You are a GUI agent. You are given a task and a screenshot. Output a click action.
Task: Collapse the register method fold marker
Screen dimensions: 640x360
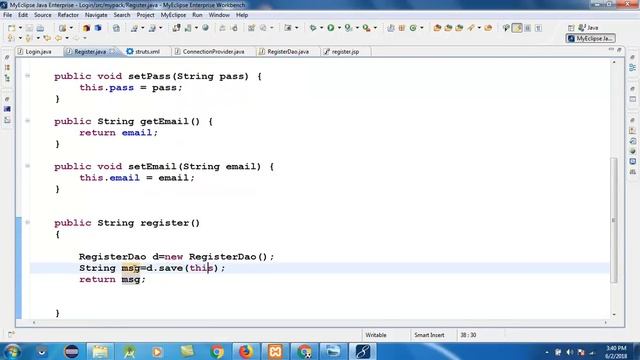[x=27, y=222]
